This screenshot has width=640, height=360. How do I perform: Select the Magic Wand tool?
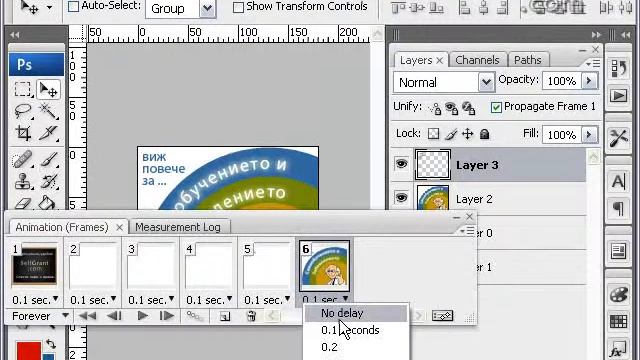coord(49,111)
